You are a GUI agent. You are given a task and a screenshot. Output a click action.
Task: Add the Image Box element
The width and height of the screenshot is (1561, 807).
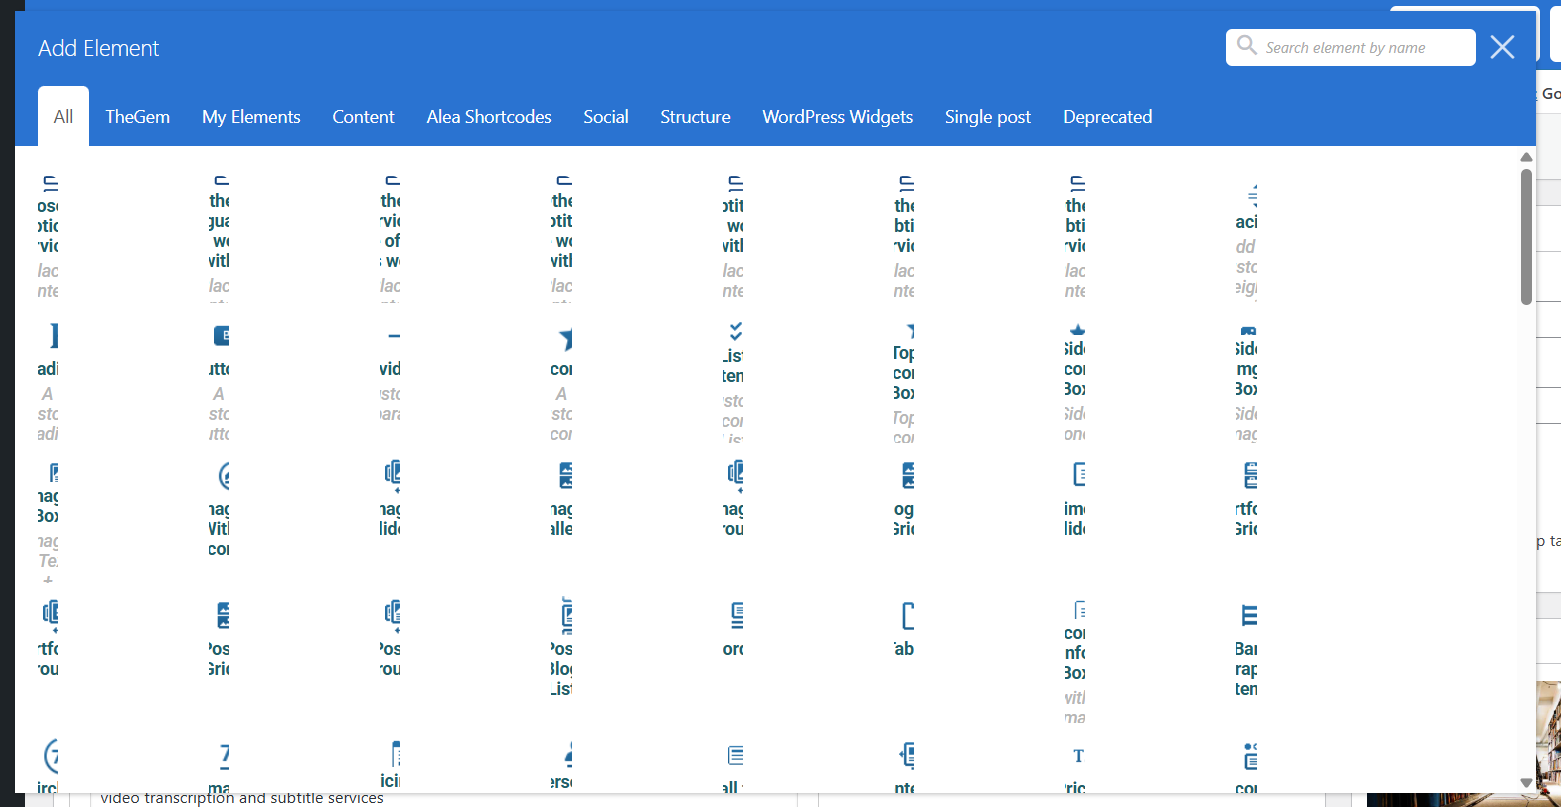[48, 521]
